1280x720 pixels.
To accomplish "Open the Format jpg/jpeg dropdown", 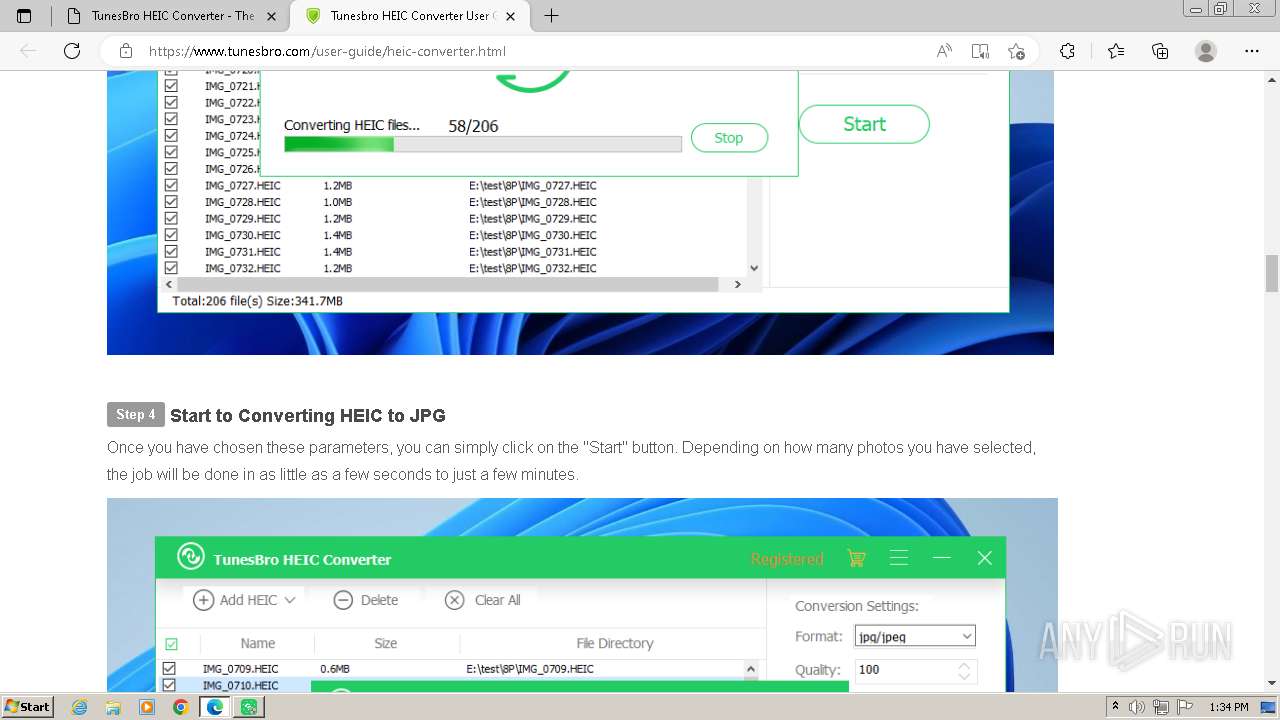I will pos(915,636).
